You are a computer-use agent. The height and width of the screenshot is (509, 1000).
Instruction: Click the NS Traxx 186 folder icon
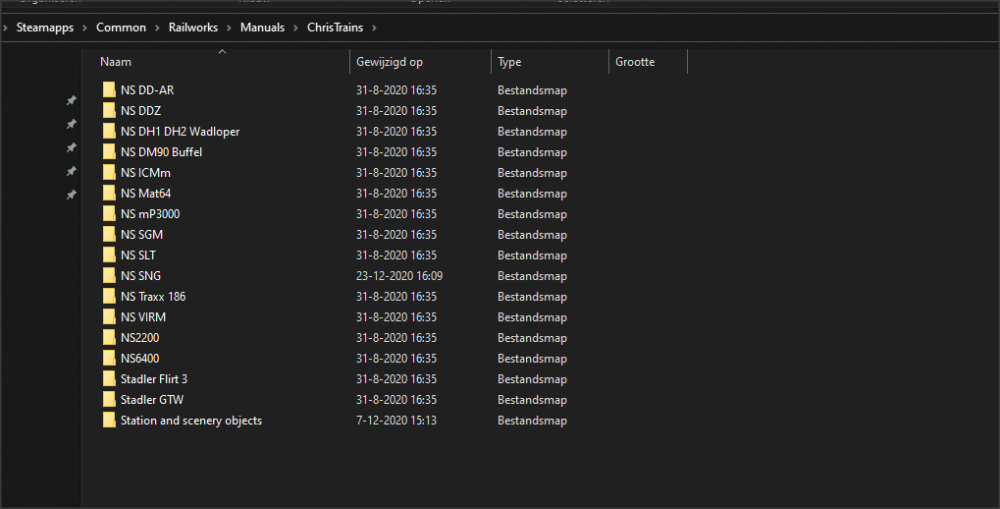click(x=109, y=297)
